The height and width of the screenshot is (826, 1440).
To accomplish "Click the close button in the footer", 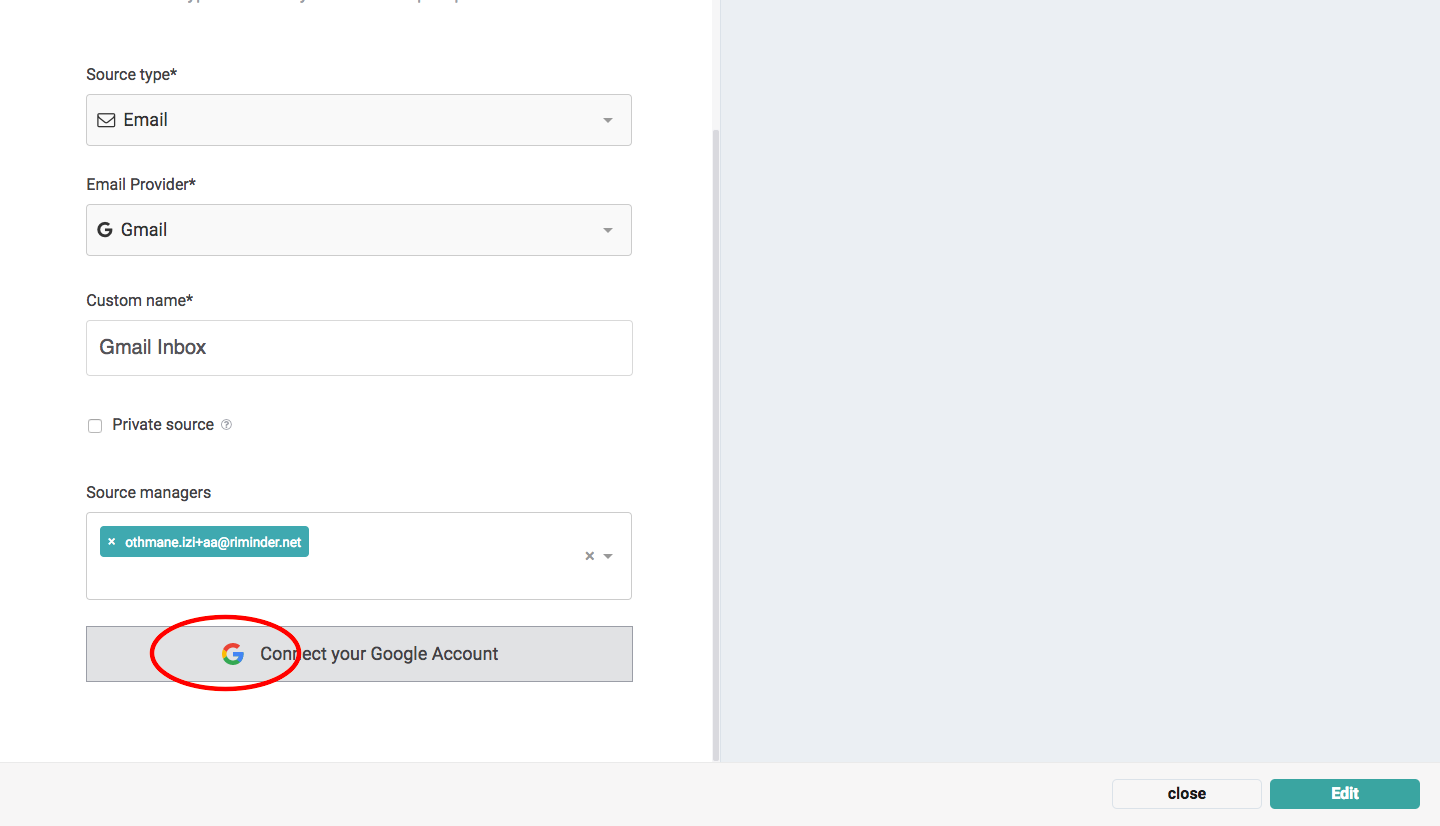I will click(x=1187, y=794).
